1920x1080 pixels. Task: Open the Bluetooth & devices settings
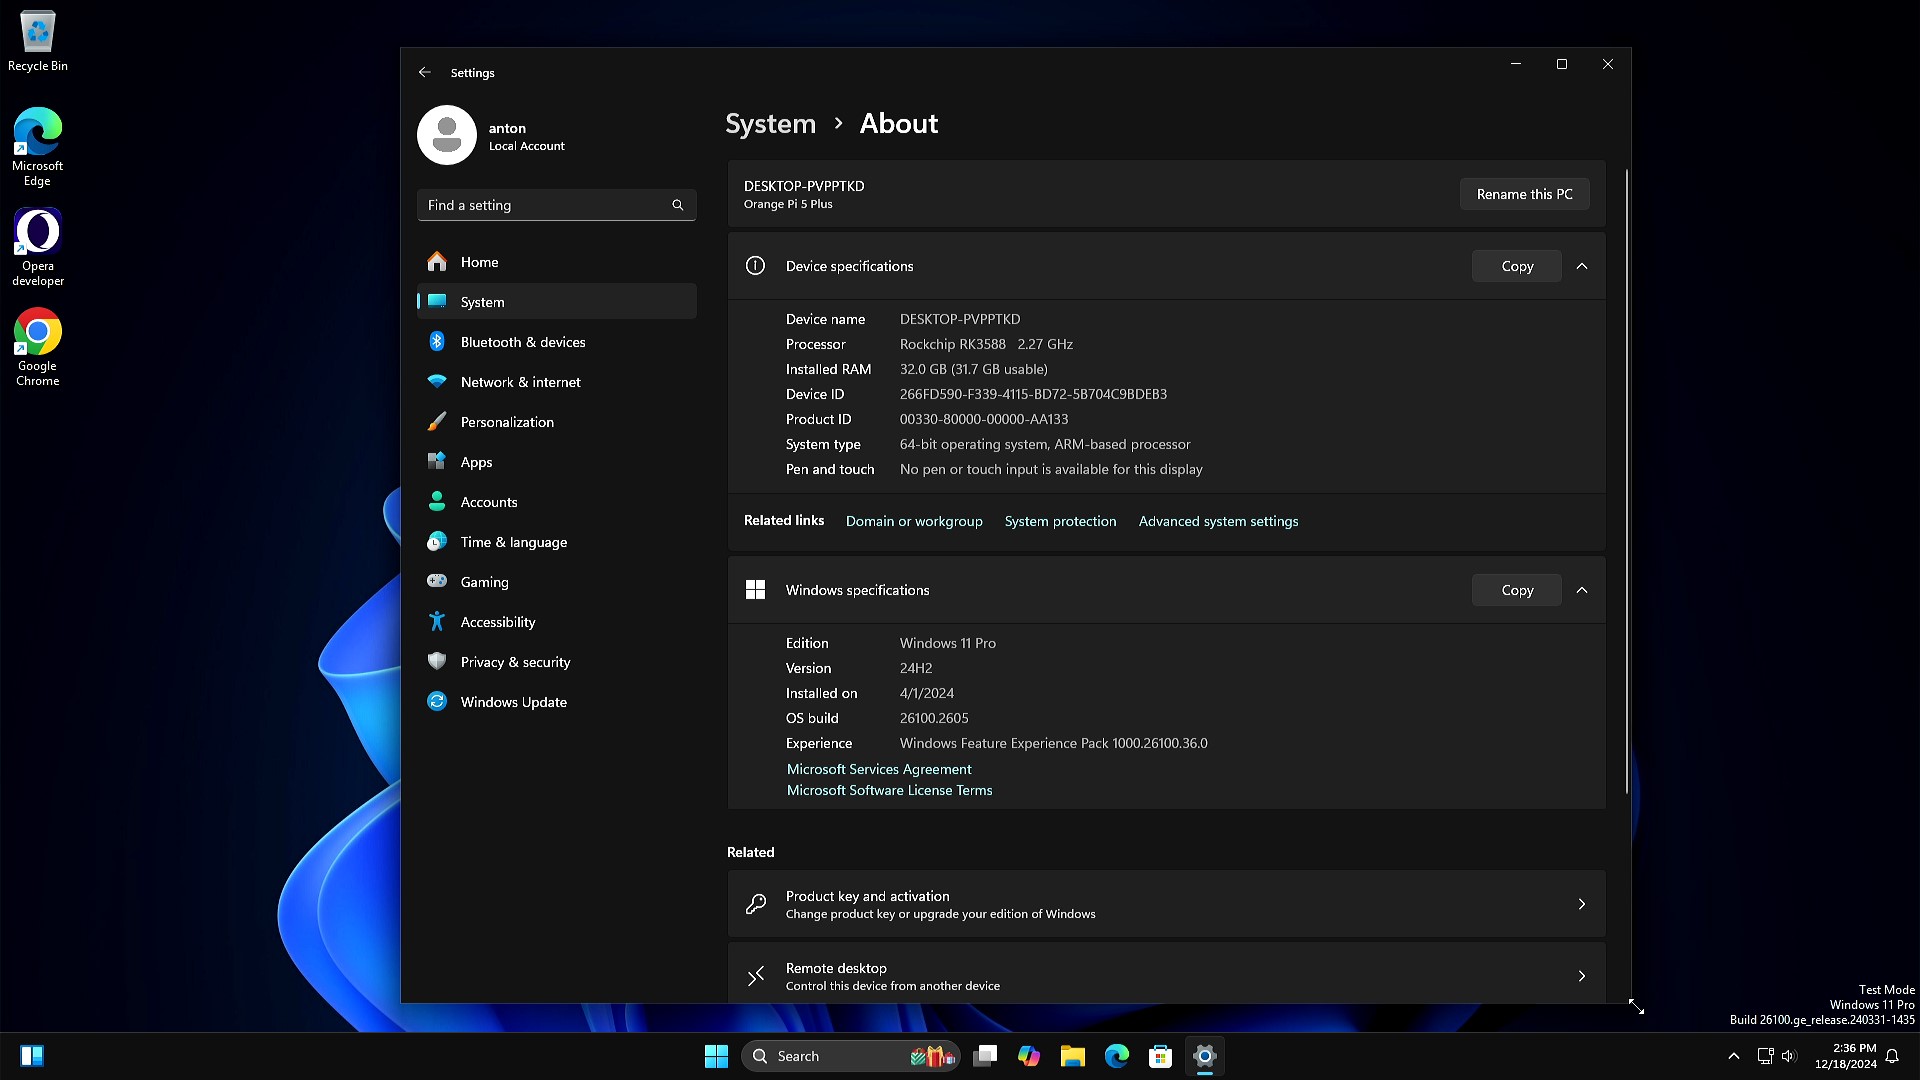point(522,342)
